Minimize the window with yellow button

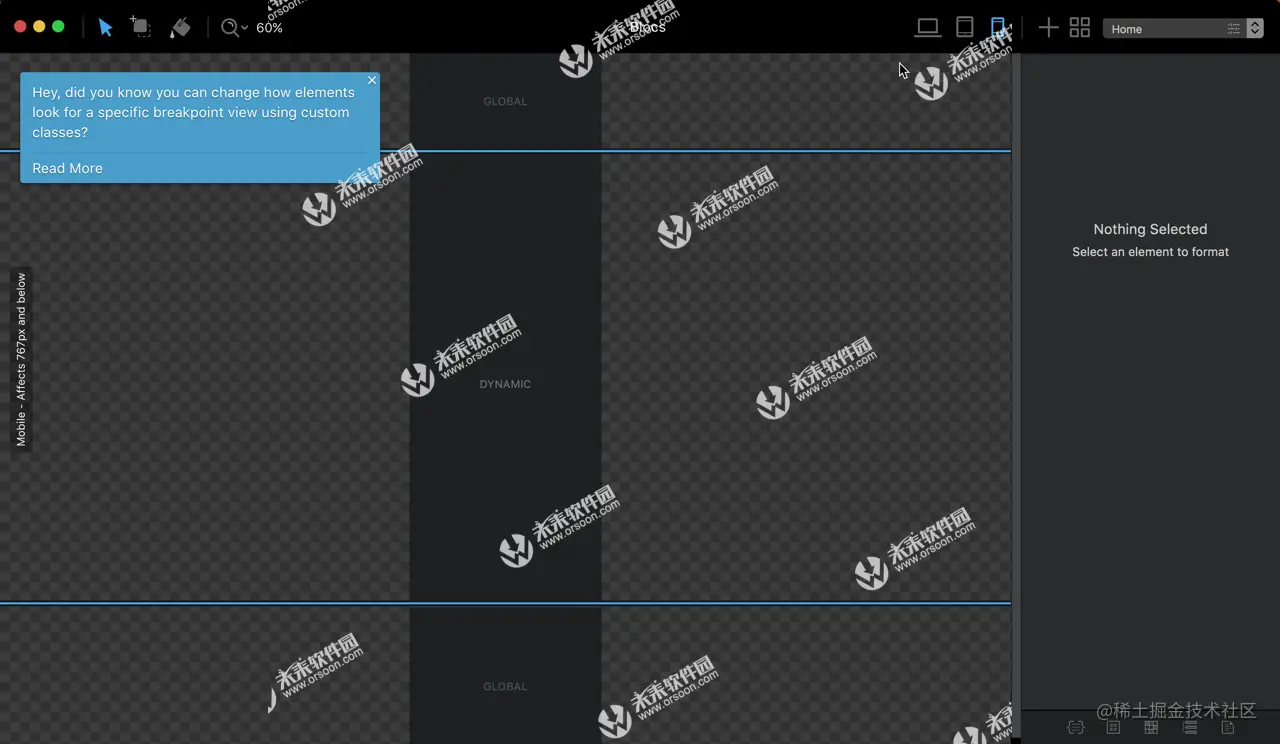pyautogui.click(x=39, y=27)
